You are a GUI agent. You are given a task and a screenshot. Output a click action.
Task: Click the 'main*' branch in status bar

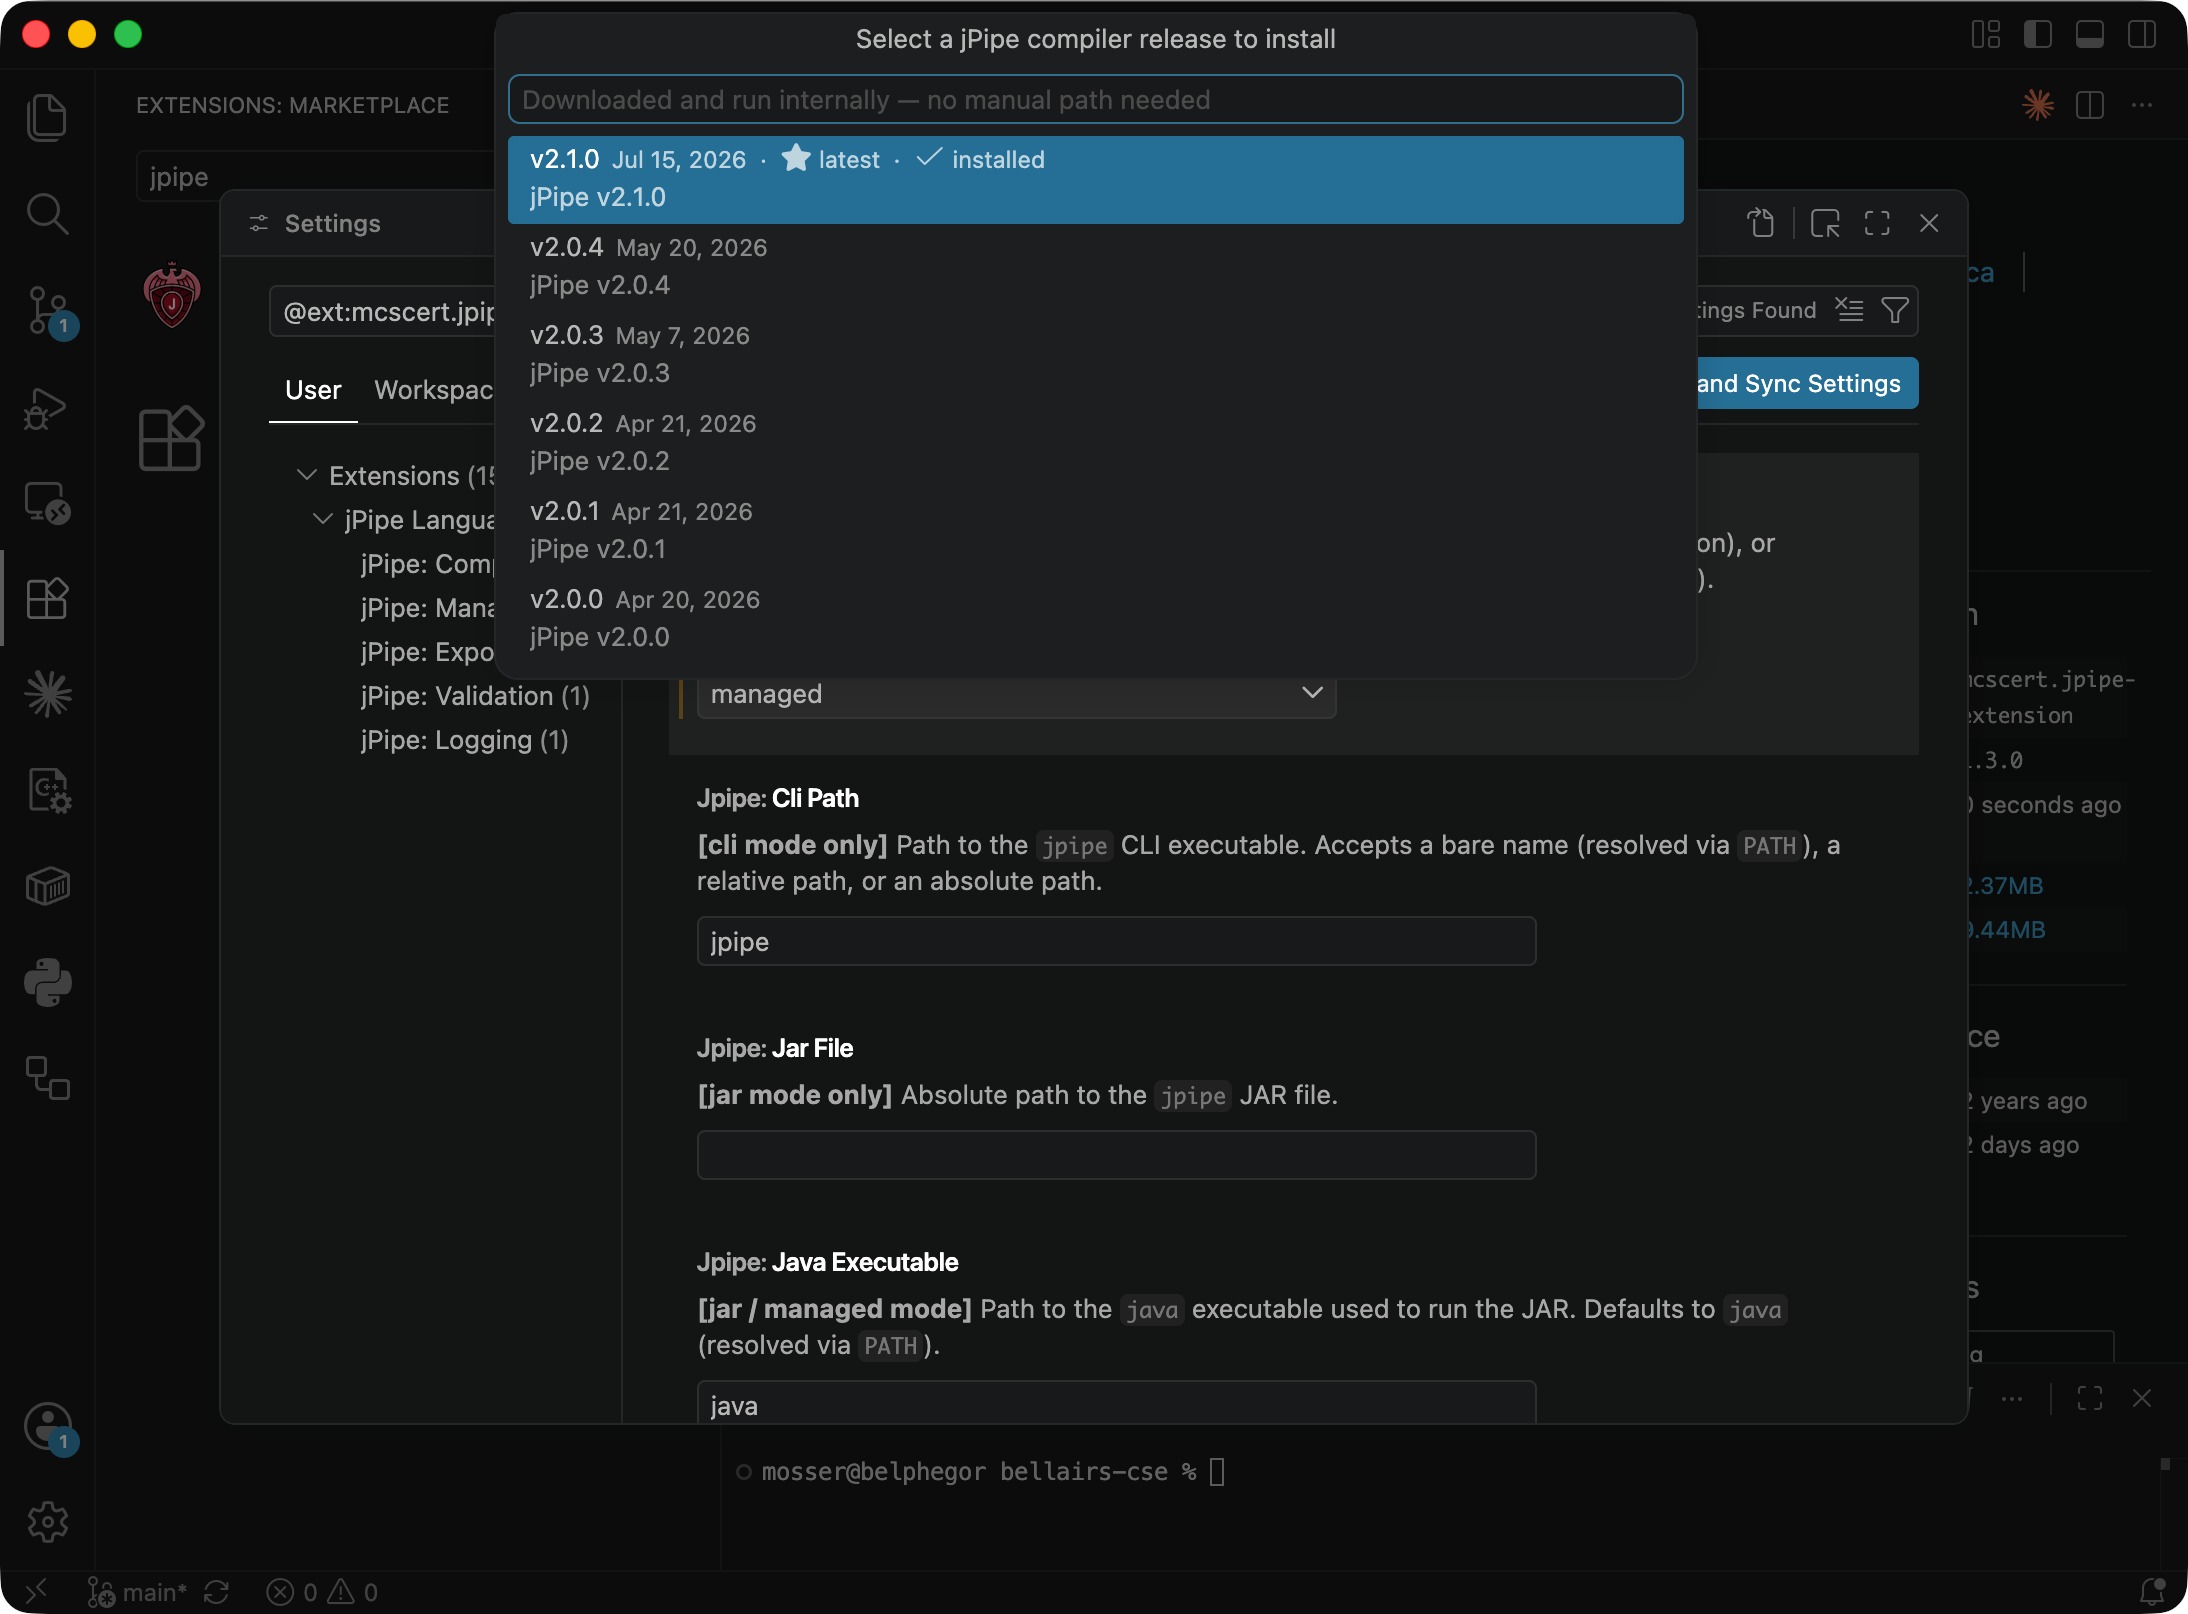point(138,1591)
